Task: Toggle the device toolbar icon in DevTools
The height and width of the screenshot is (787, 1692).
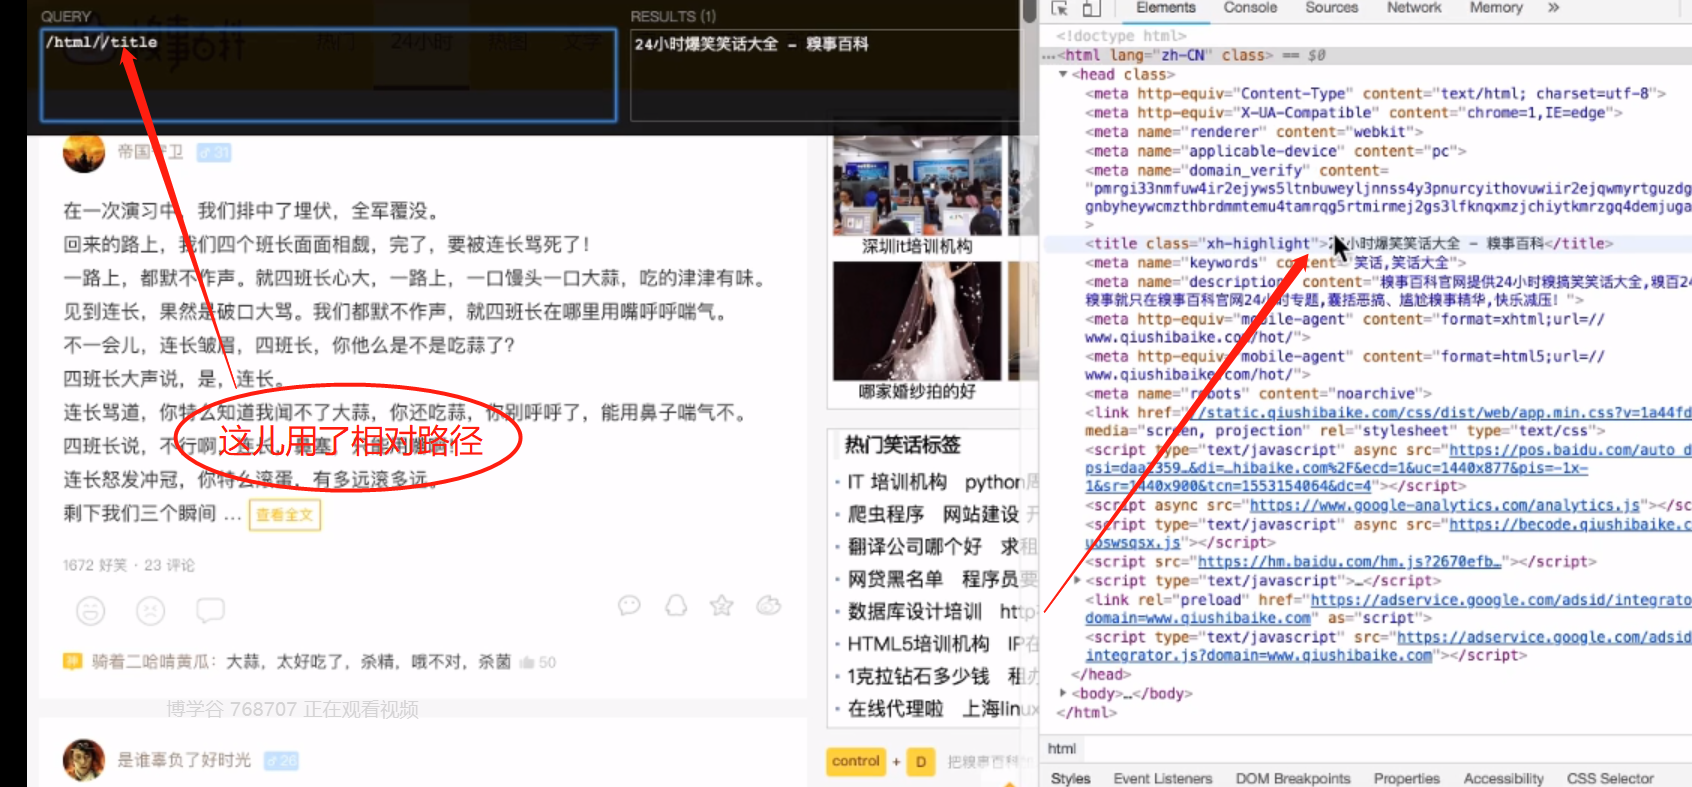Action: click(1091, 8)
